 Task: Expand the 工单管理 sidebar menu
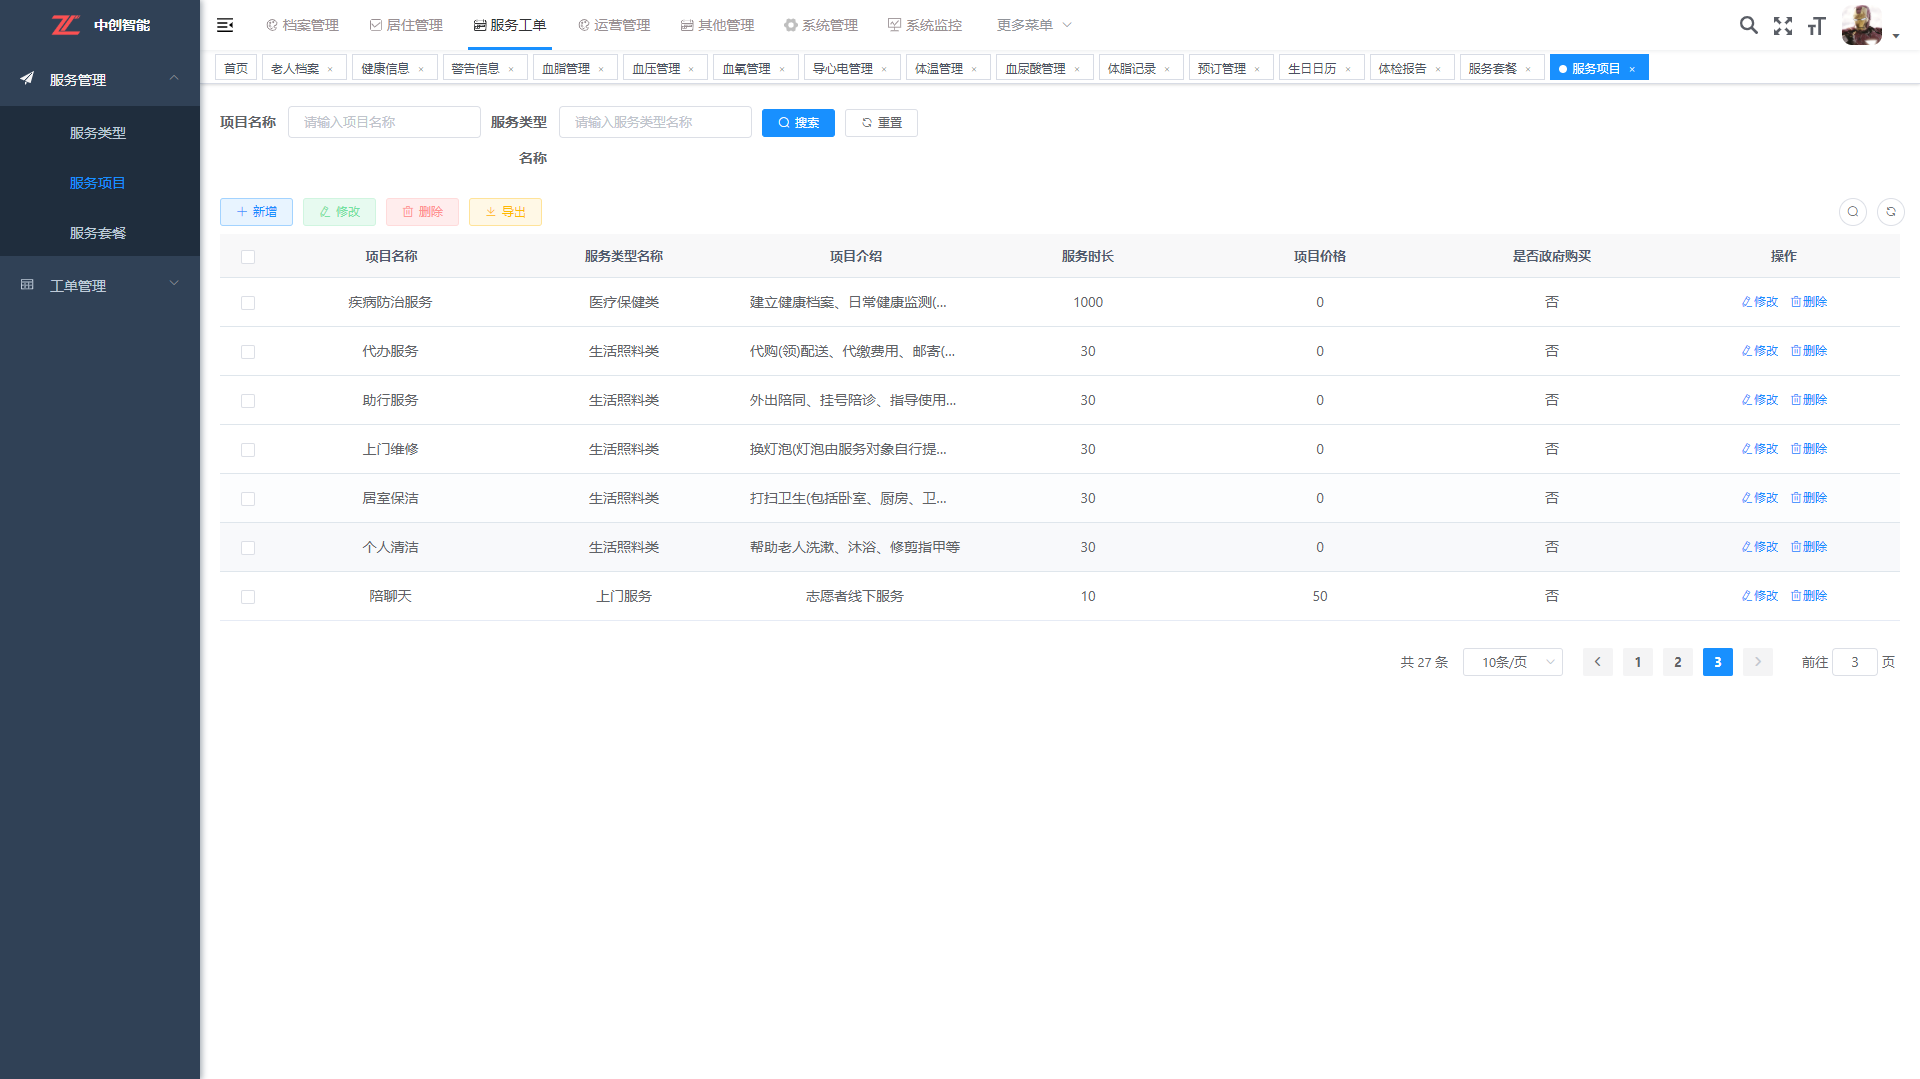click(100, 285)
